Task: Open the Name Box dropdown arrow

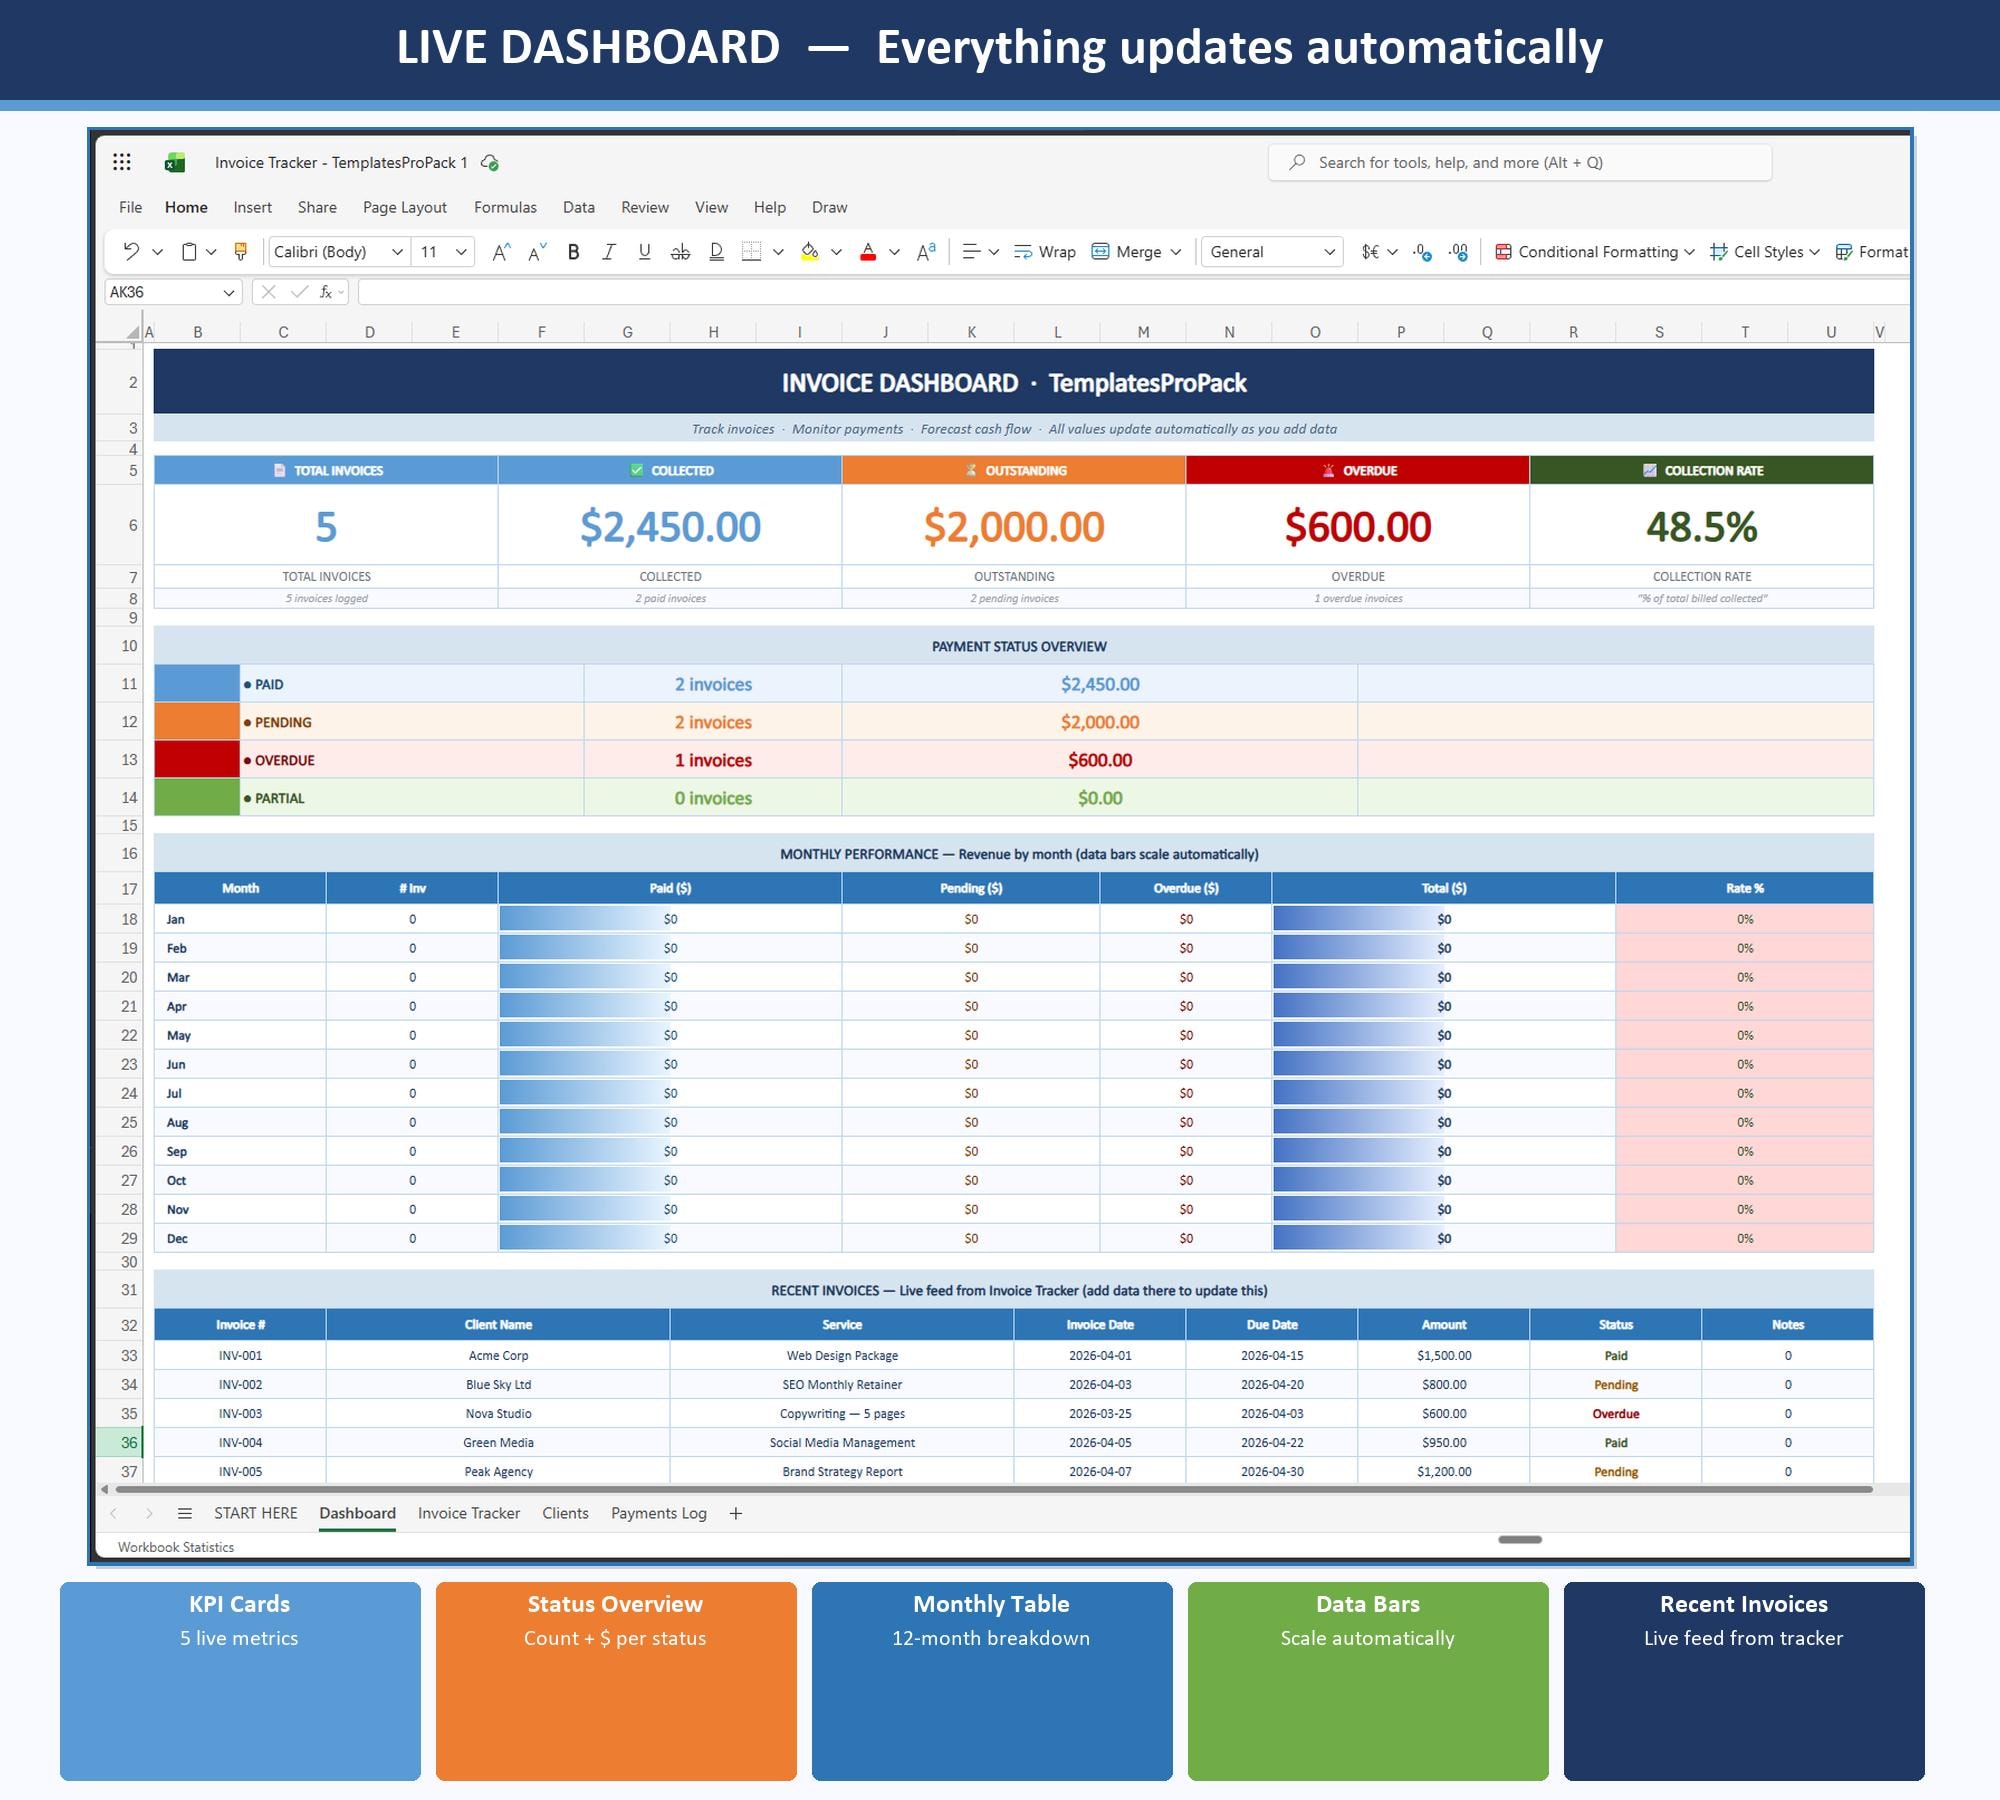Action: click(x=229, y=292)
